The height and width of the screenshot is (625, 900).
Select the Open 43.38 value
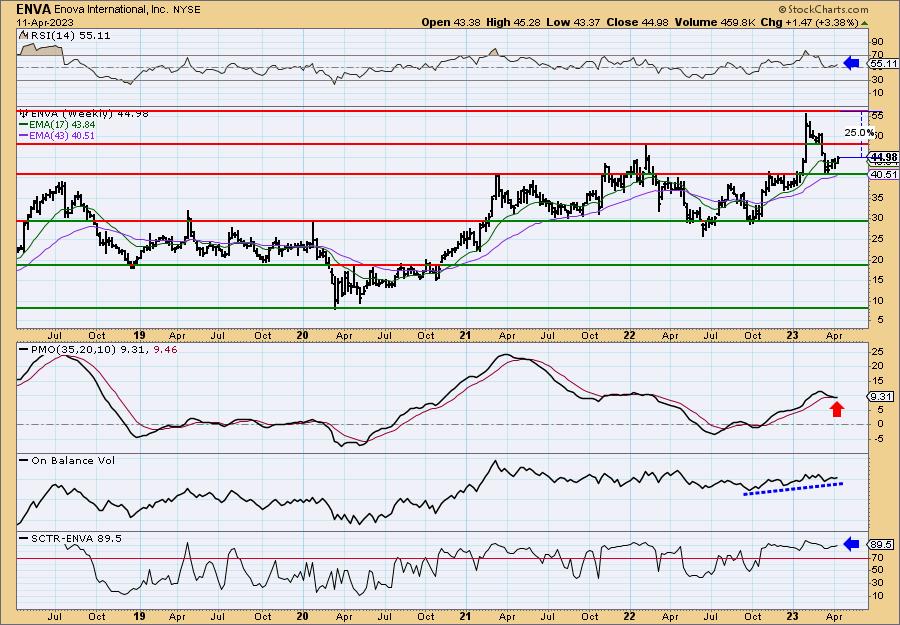coord(451,22)
